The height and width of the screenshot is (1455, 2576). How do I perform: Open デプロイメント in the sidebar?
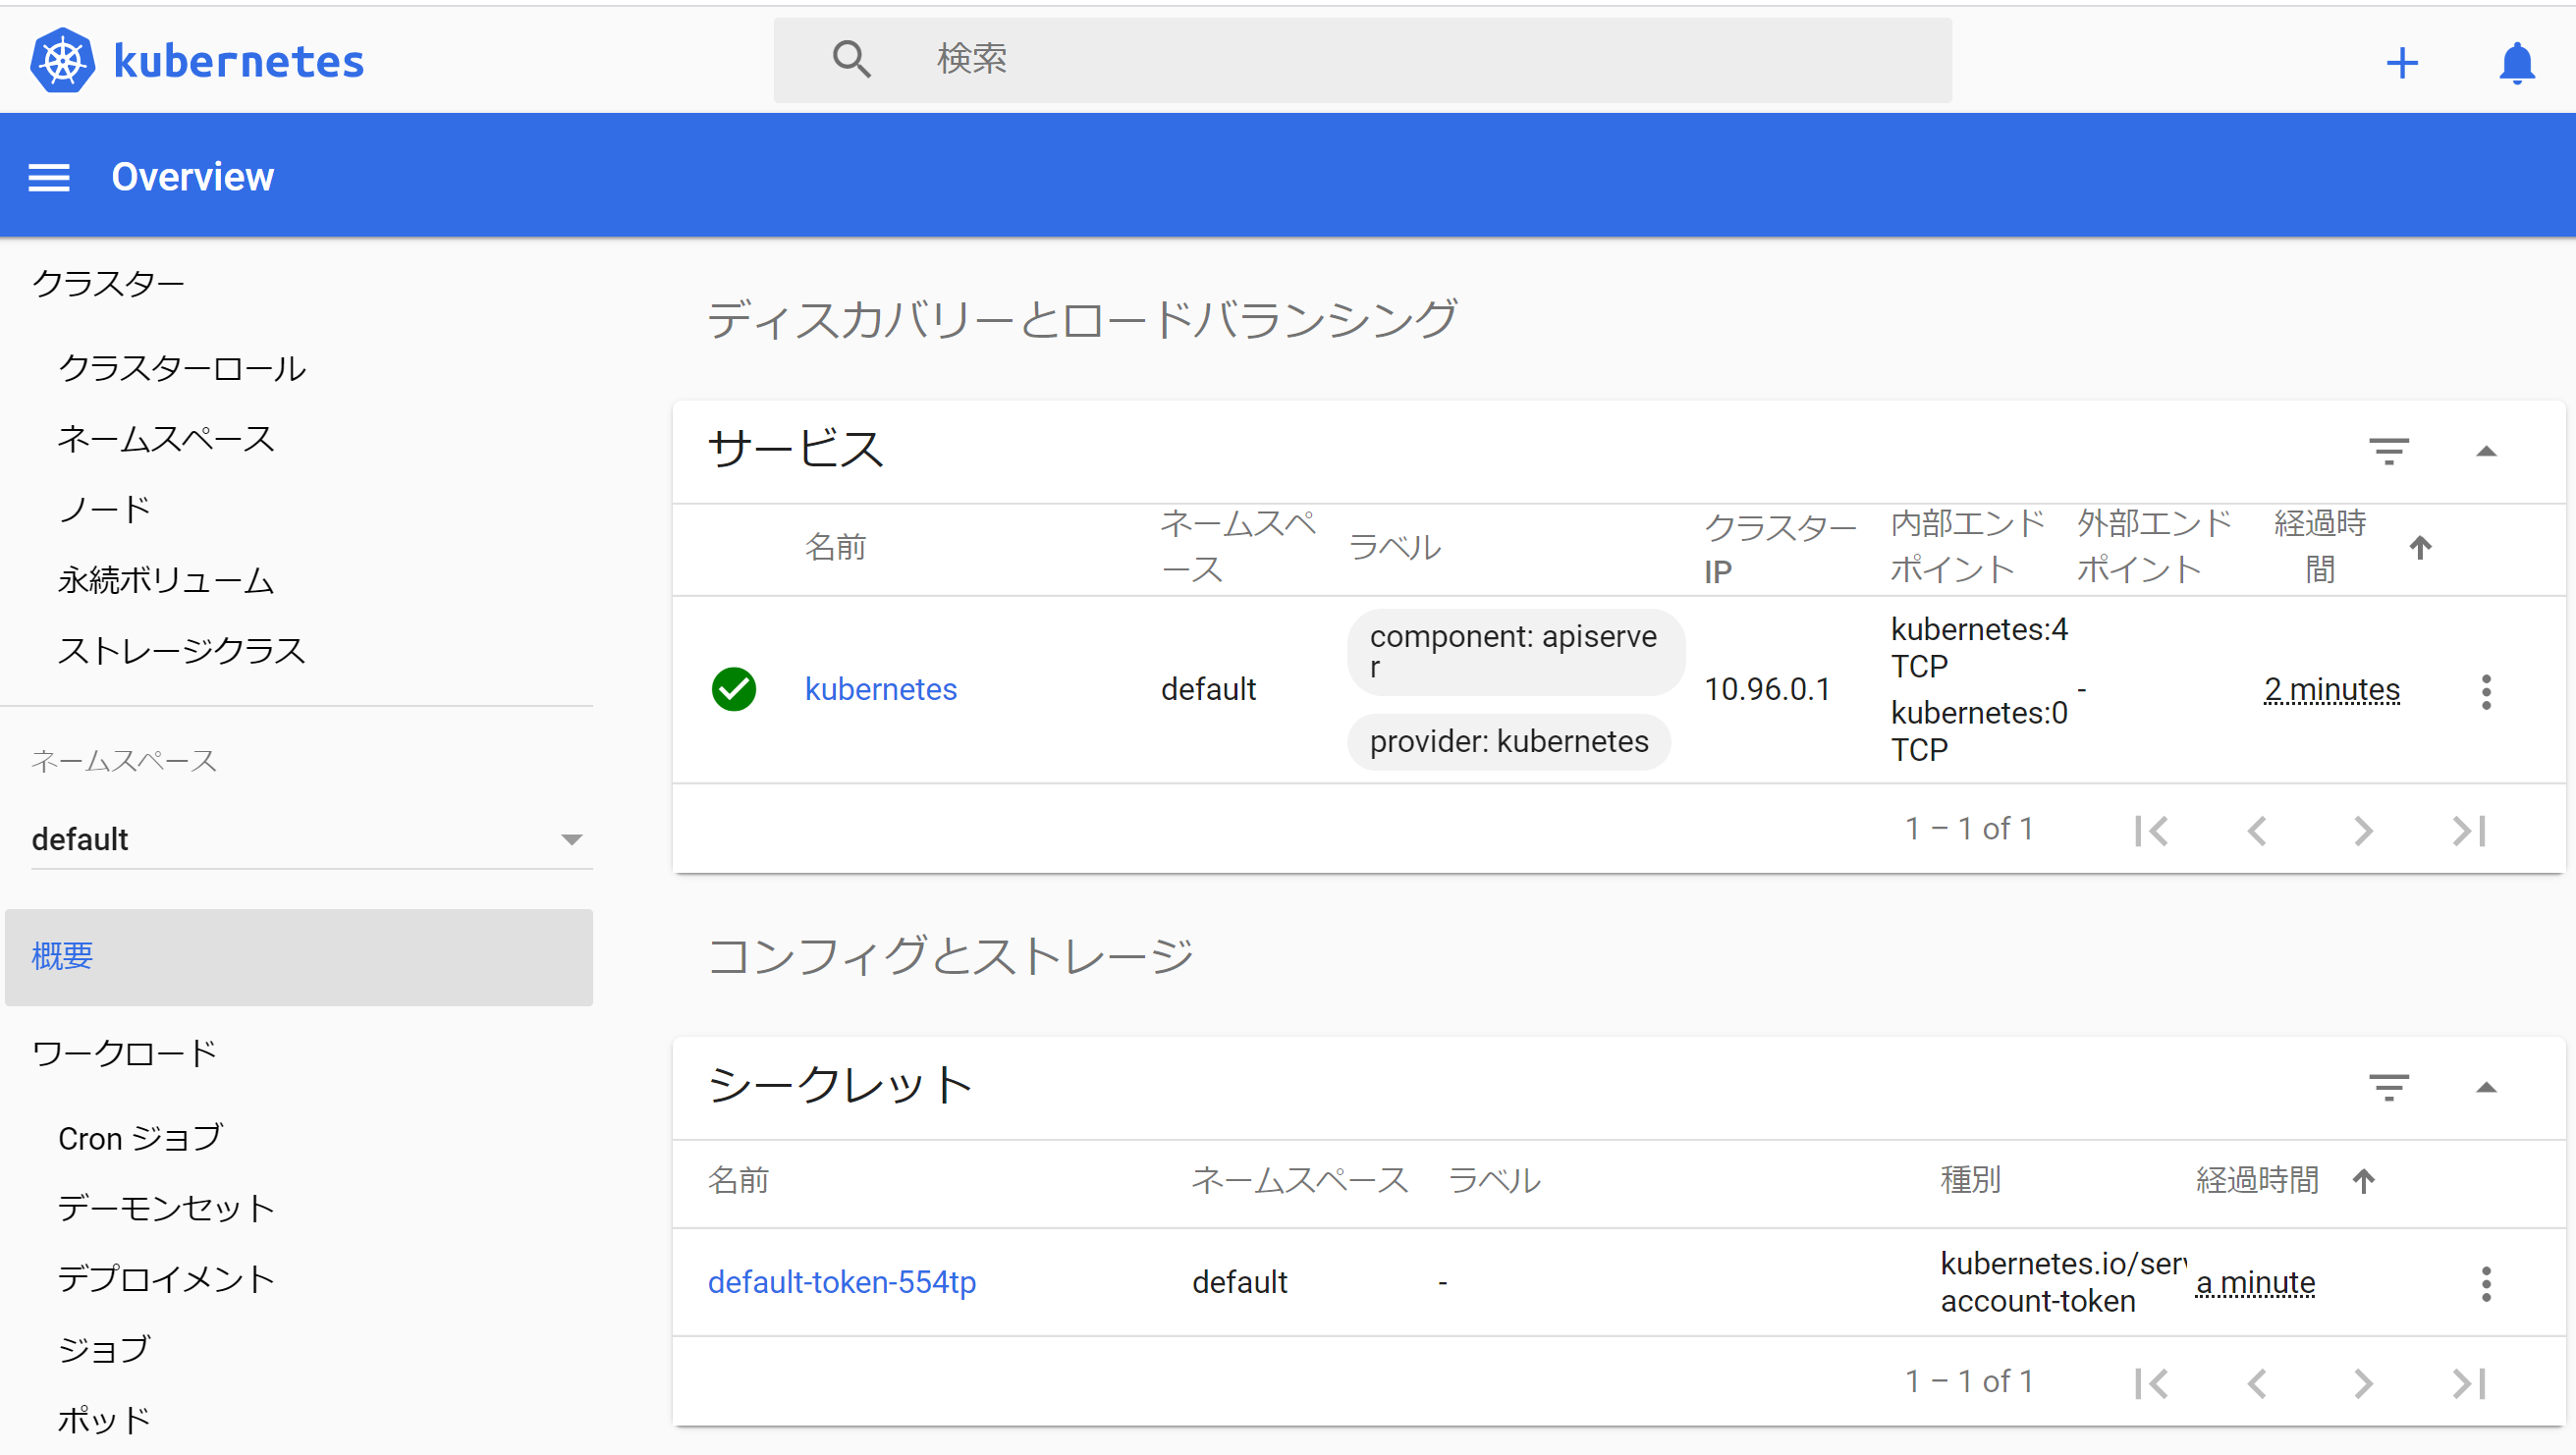[x=166, y=1279]
